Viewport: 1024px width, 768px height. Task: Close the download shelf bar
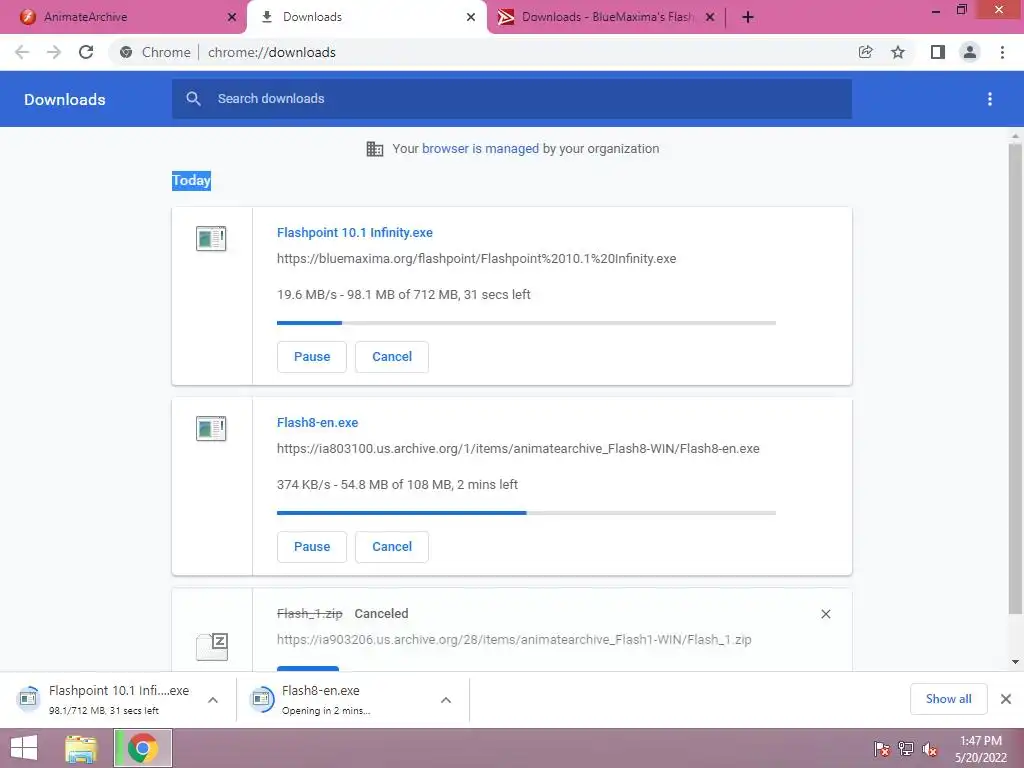click(1006, 699)
